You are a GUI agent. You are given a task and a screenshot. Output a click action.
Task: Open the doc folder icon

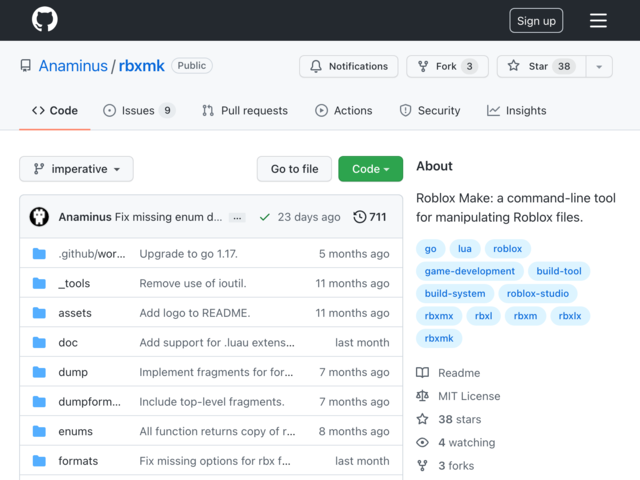[39, 342]
